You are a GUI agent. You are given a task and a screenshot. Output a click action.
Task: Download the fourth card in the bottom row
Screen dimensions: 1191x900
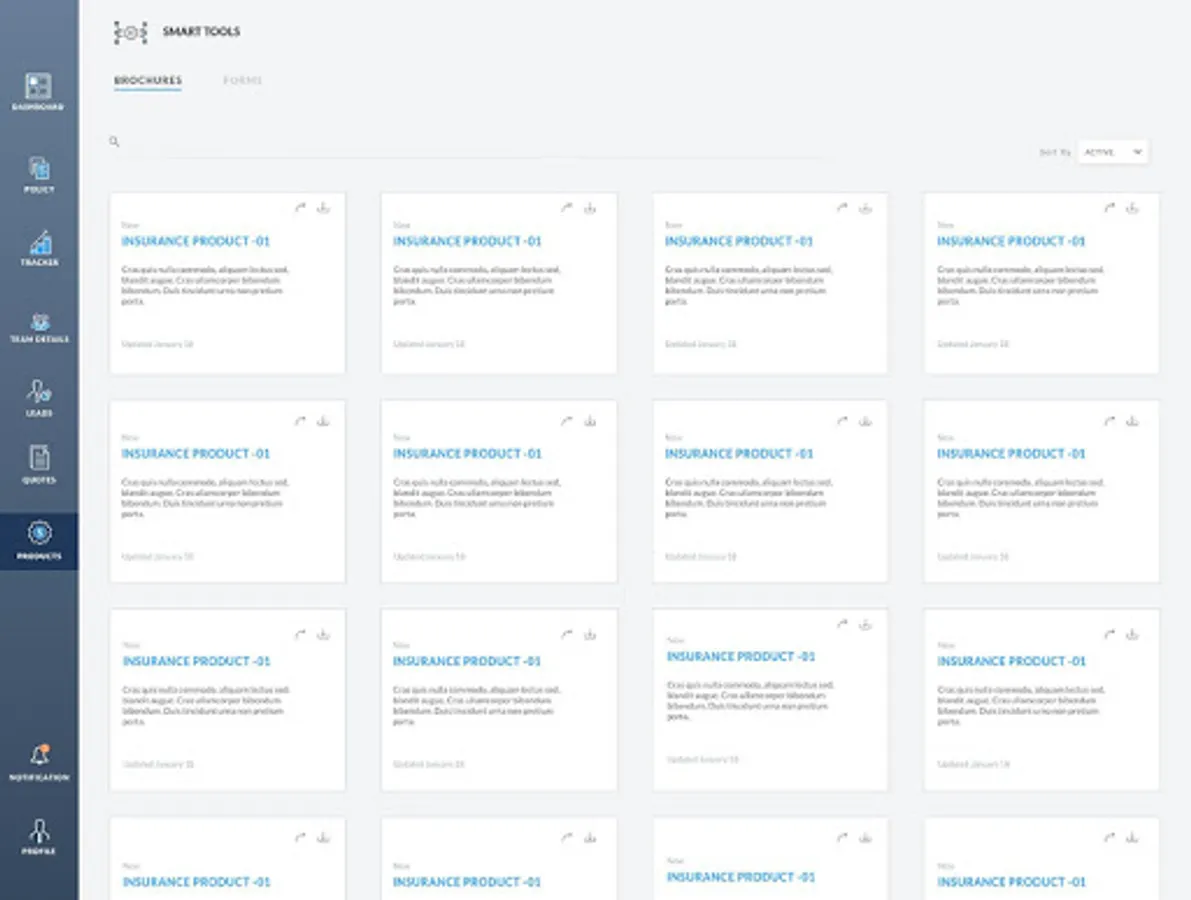coord(1133,838)
